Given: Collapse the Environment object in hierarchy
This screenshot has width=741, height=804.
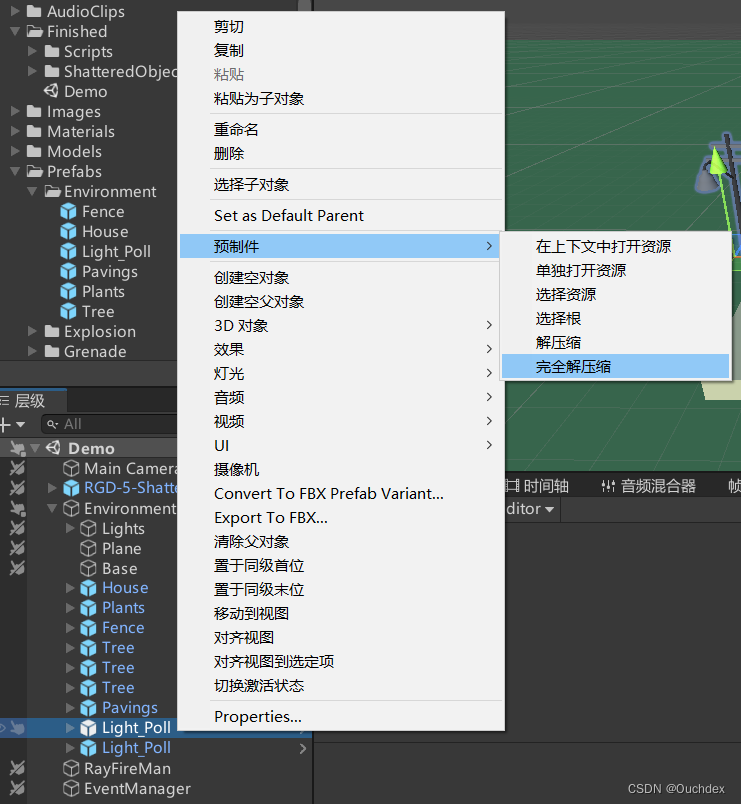Looking at the screenshot, I should 52,508.
